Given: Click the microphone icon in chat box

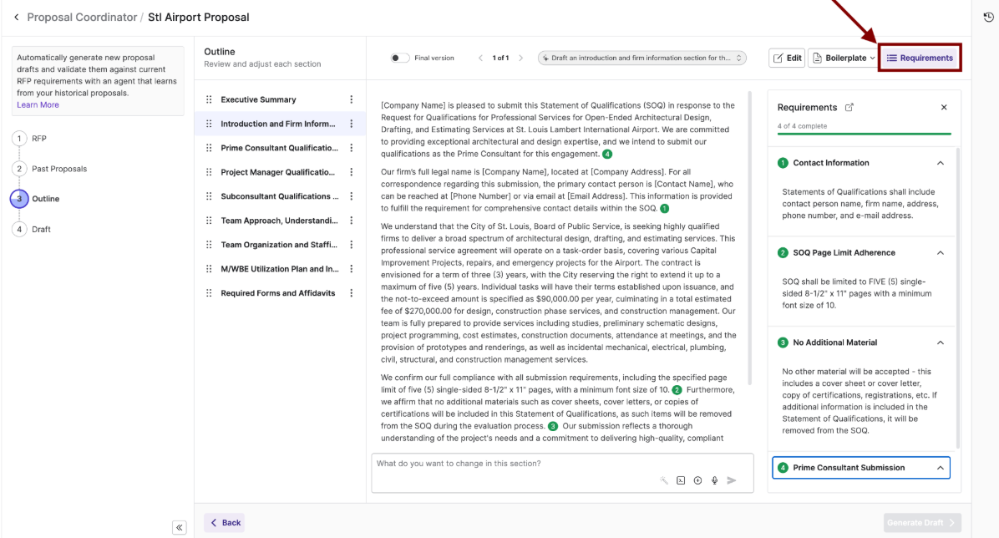Looking at the screenshot, I should point(715,481).
